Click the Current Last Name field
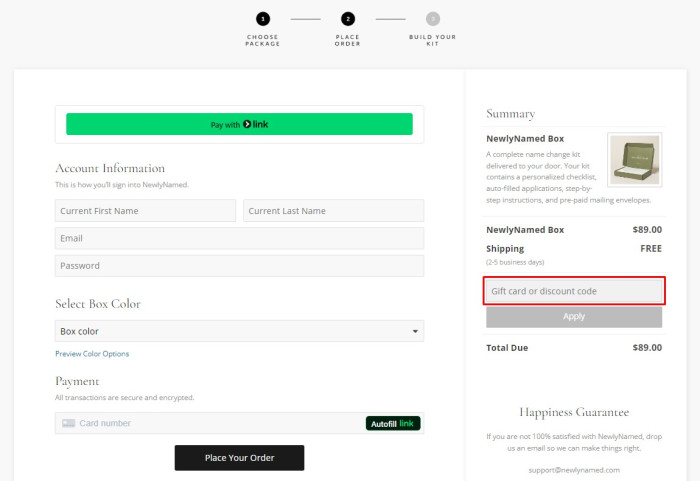Screen dimensions: 700x481 333,211
